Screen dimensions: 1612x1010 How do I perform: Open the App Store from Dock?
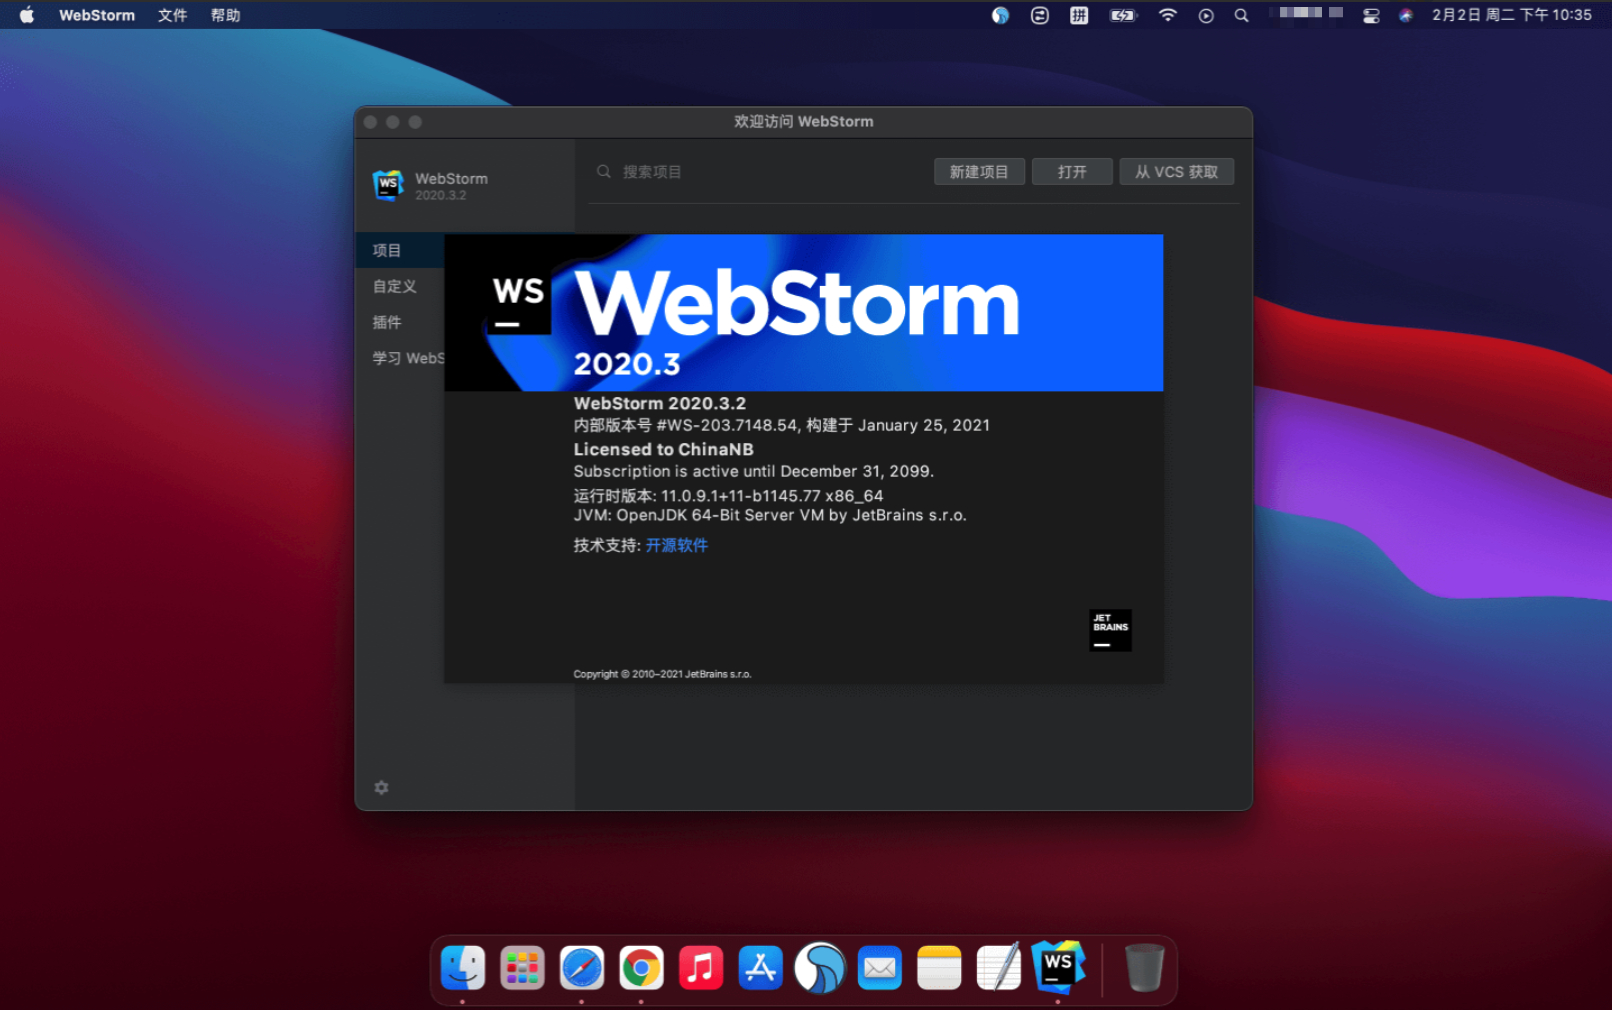pos(760,968)
